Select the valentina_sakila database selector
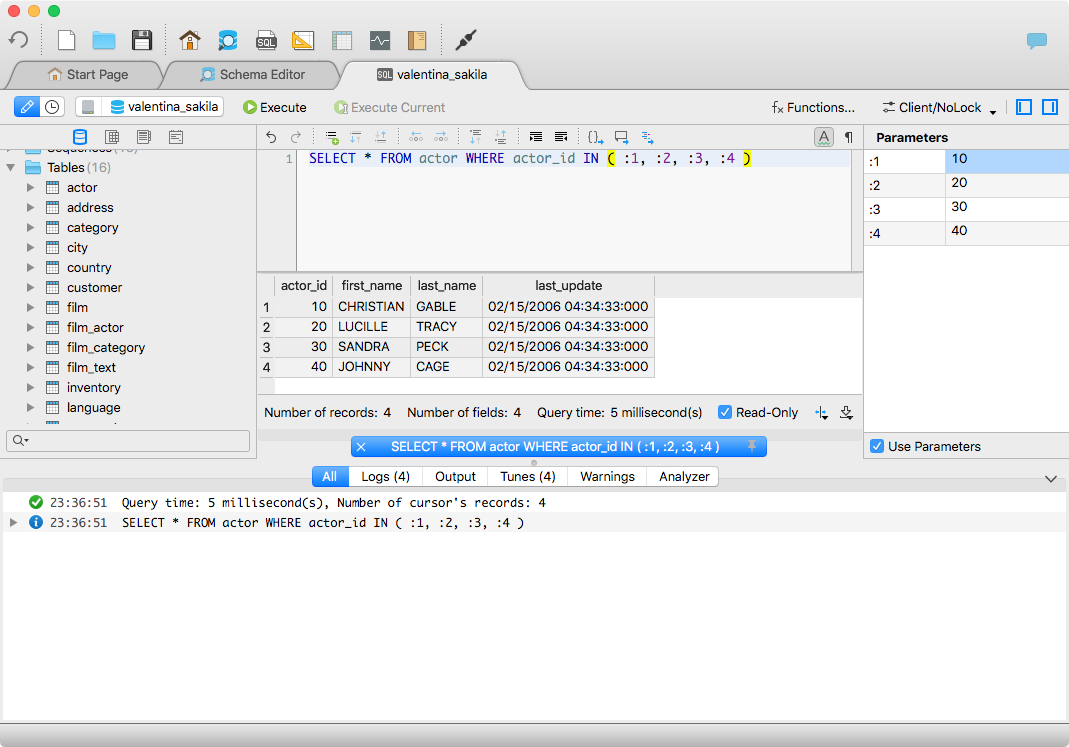The height and width of the screenshot is (747, 1069). [164, 107]
